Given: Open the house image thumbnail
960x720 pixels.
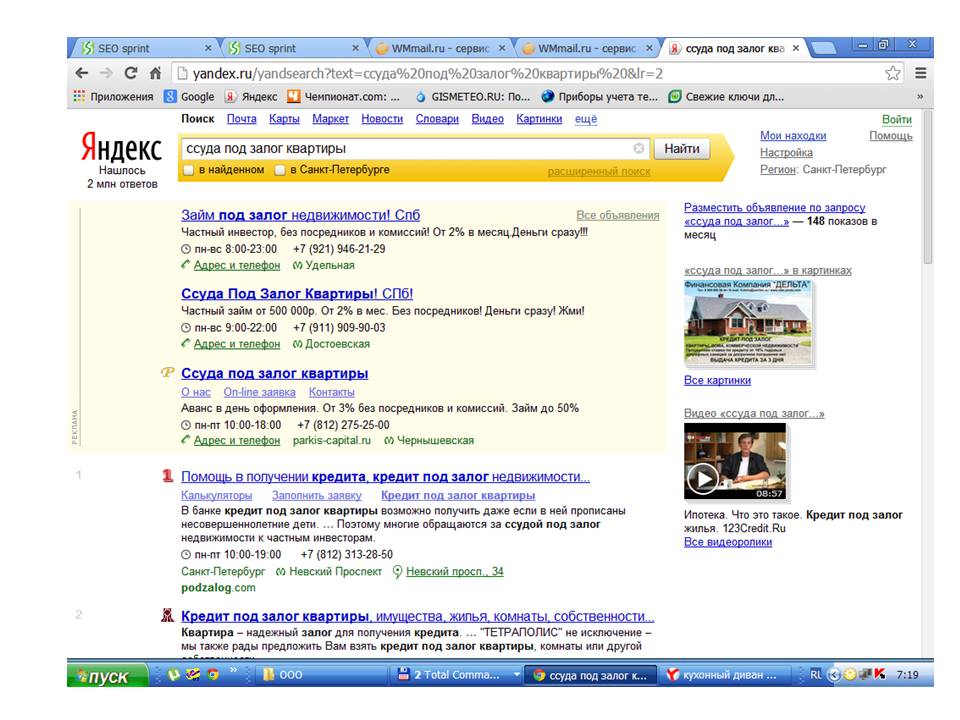Looking at the screenshot, I should pyautogui.click(x=749, y=324).
